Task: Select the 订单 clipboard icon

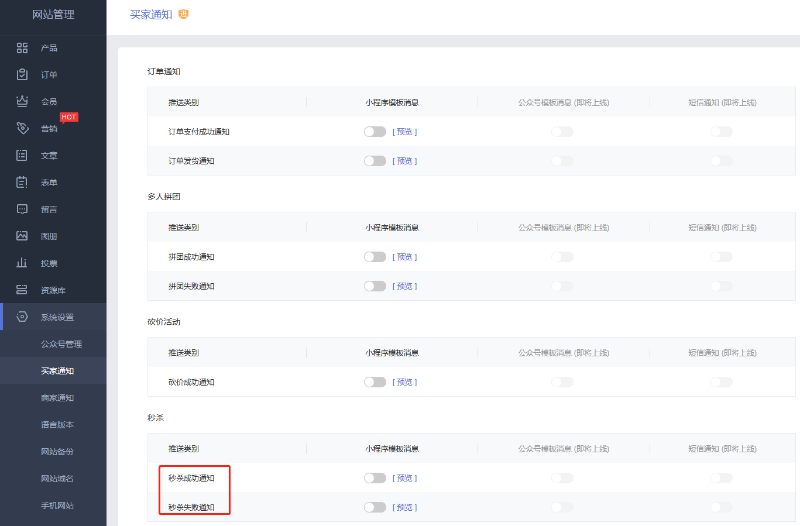Action: pos(22,74)
